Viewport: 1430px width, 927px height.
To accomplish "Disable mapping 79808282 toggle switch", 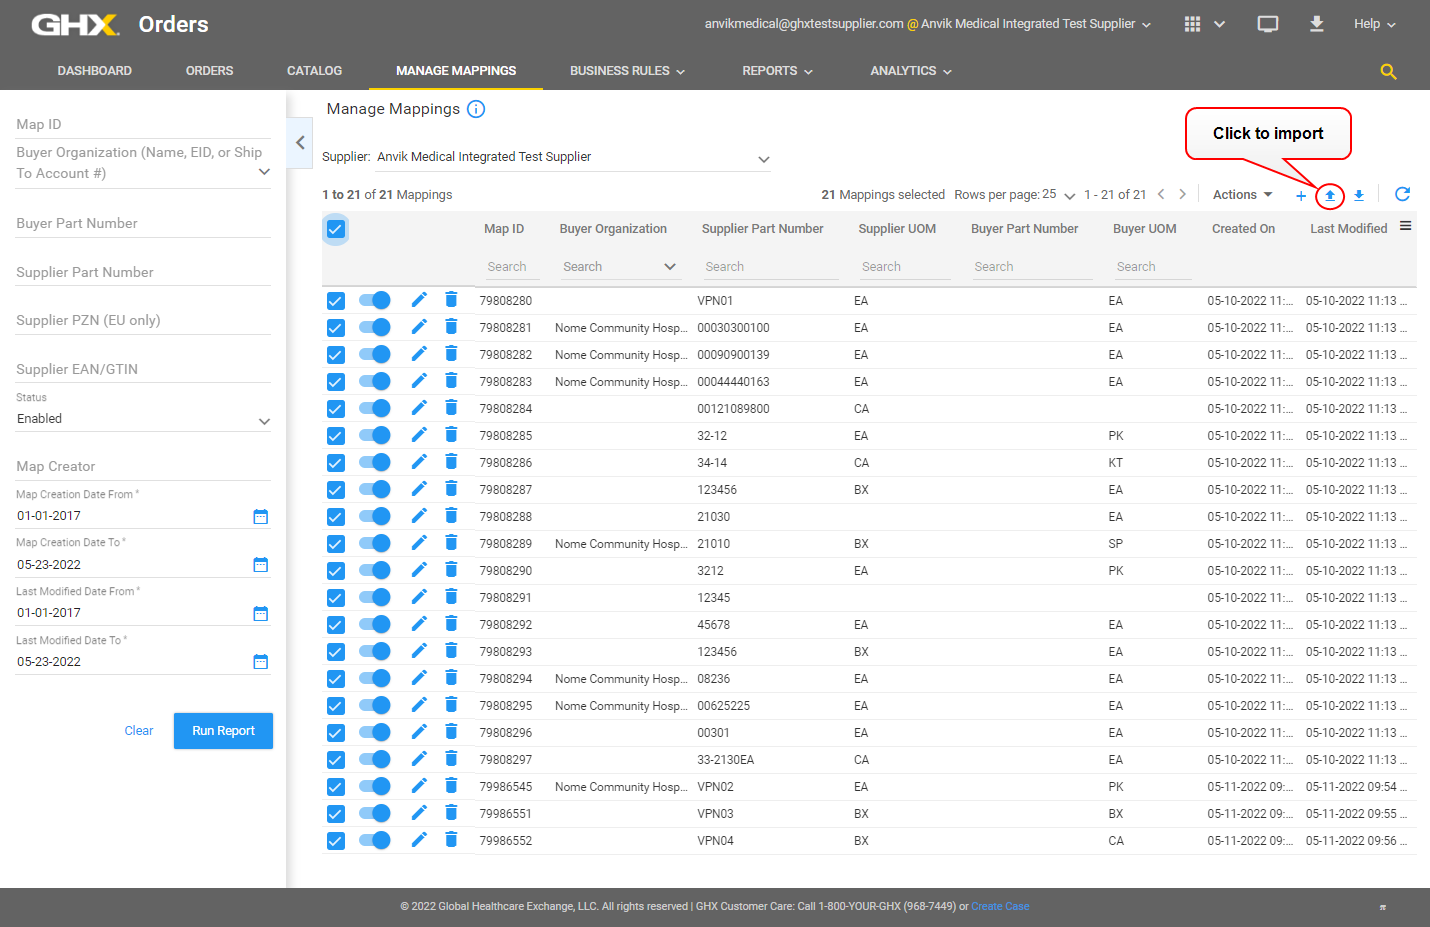I will pyautogui.click(x=375, y=354).
